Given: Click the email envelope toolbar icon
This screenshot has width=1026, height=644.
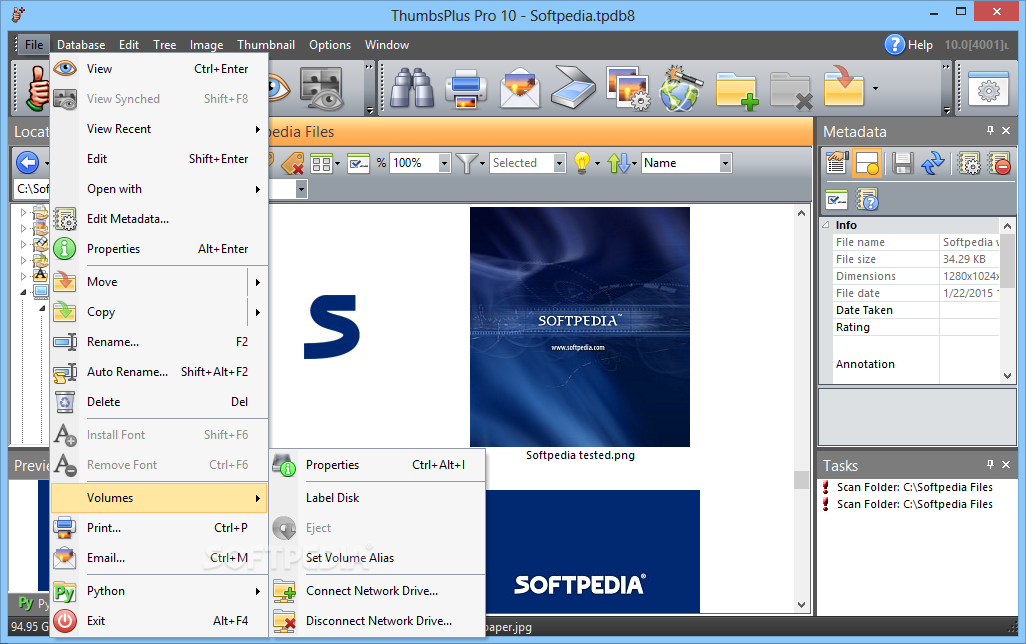Looking at the screenshot, I should [520, 88].
